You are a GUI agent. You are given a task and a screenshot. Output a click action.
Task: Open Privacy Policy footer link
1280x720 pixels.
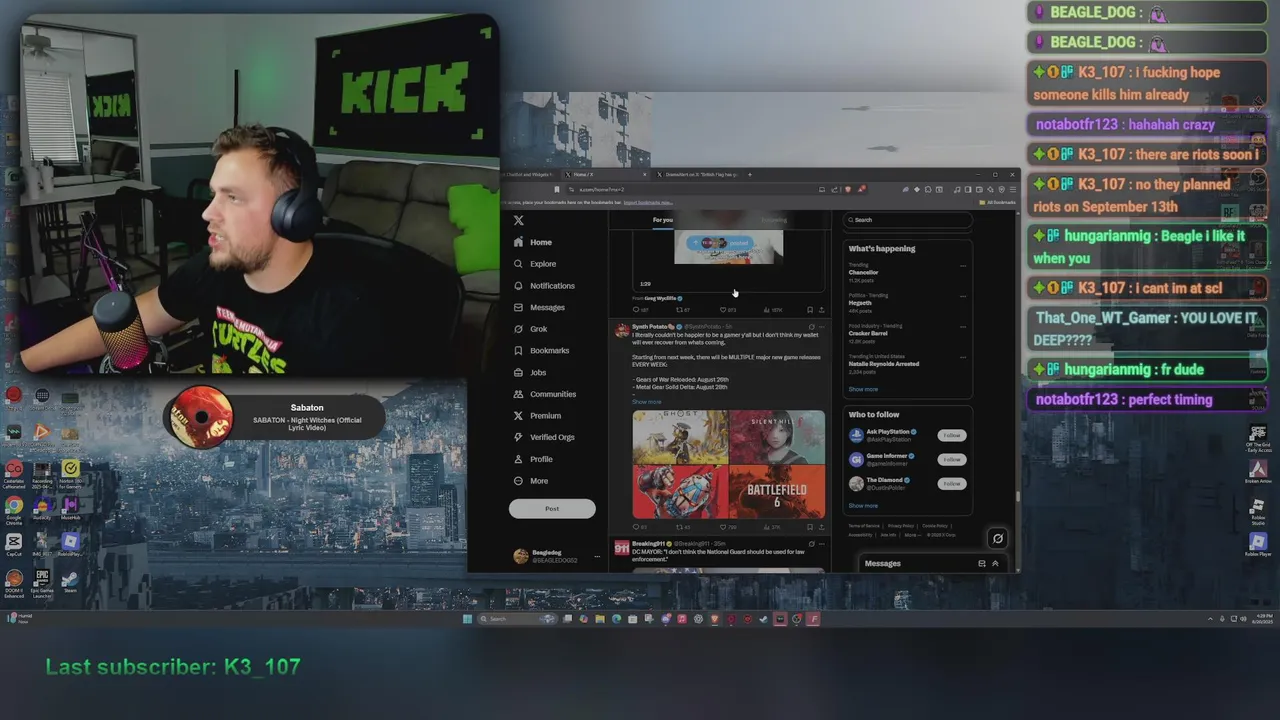click(x=900, y=526)
